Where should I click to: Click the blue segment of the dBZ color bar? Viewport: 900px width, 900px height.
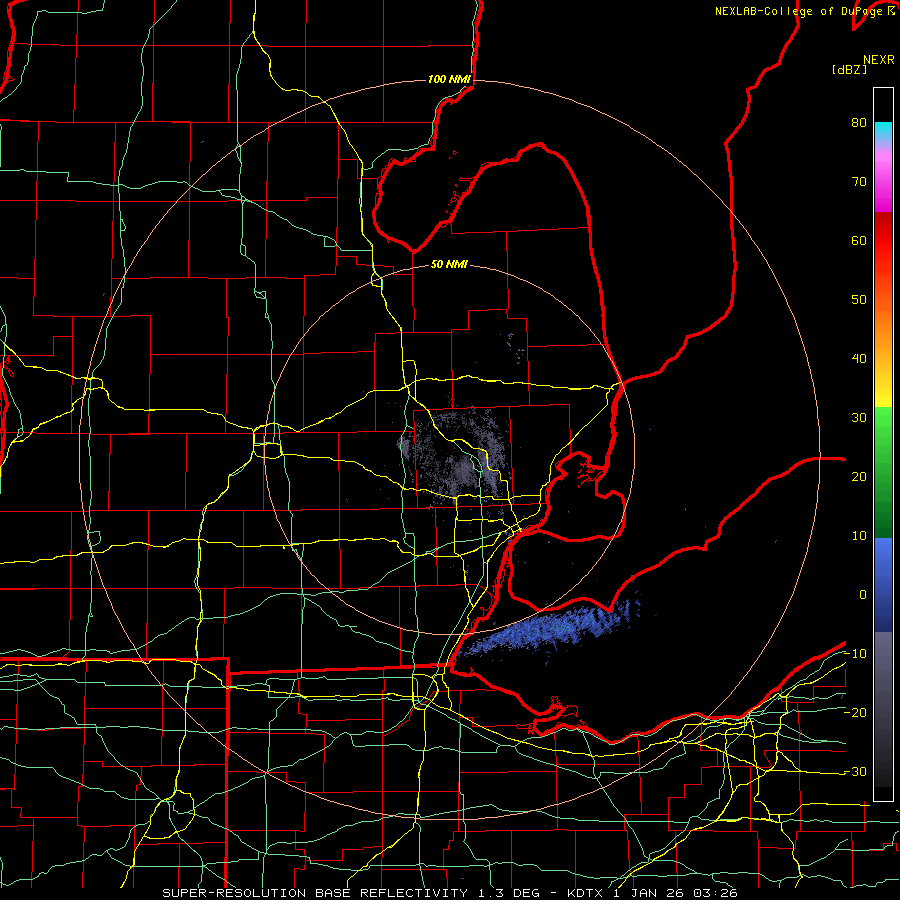pyautogui.click(x=883, y=584)
